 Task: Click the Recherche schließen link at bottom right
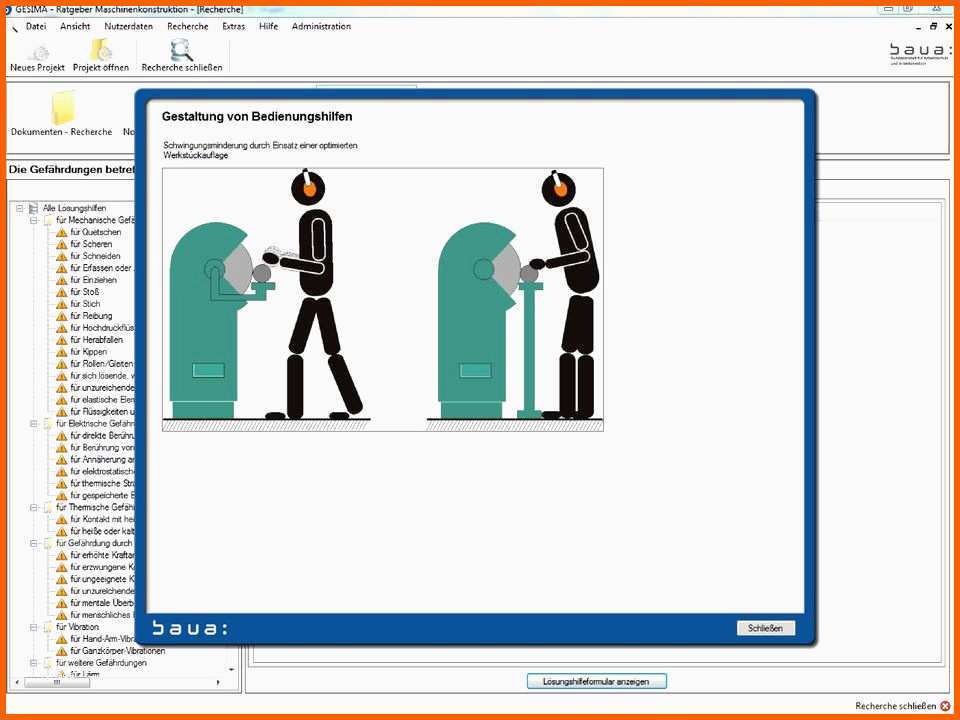(x=896, y=706)
